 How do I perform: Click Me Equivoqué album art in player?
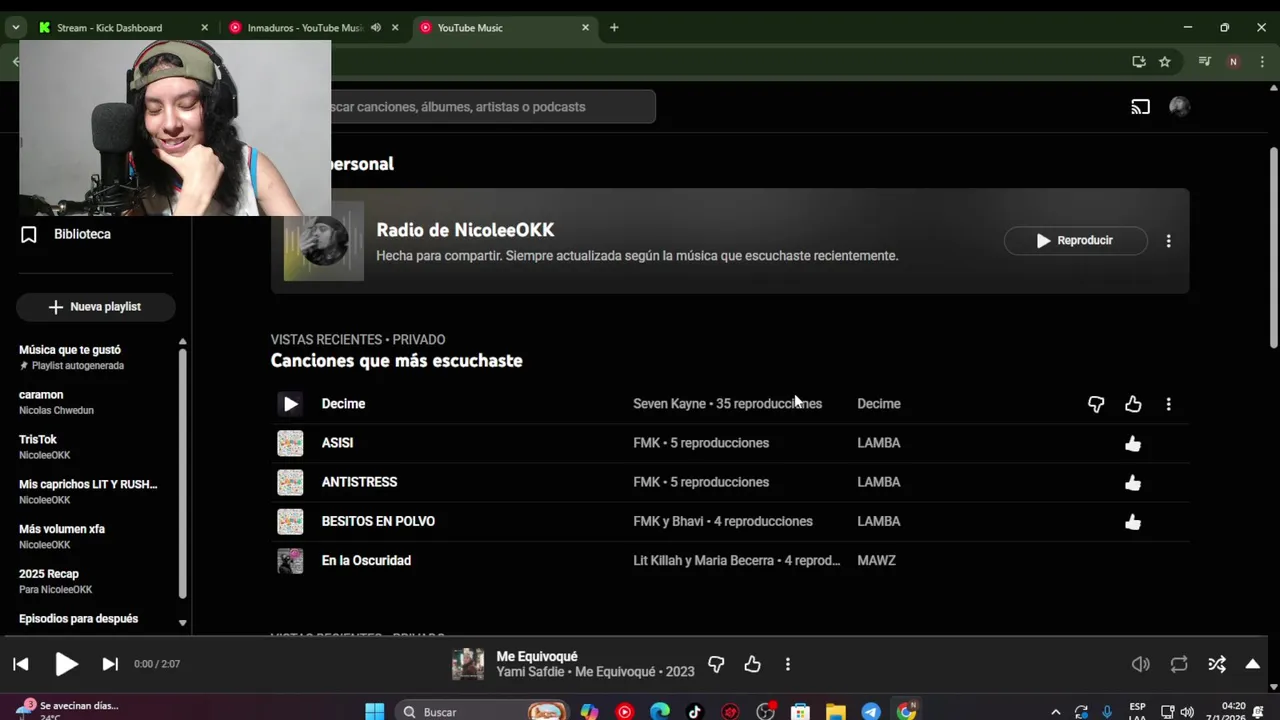click(468, 664)
